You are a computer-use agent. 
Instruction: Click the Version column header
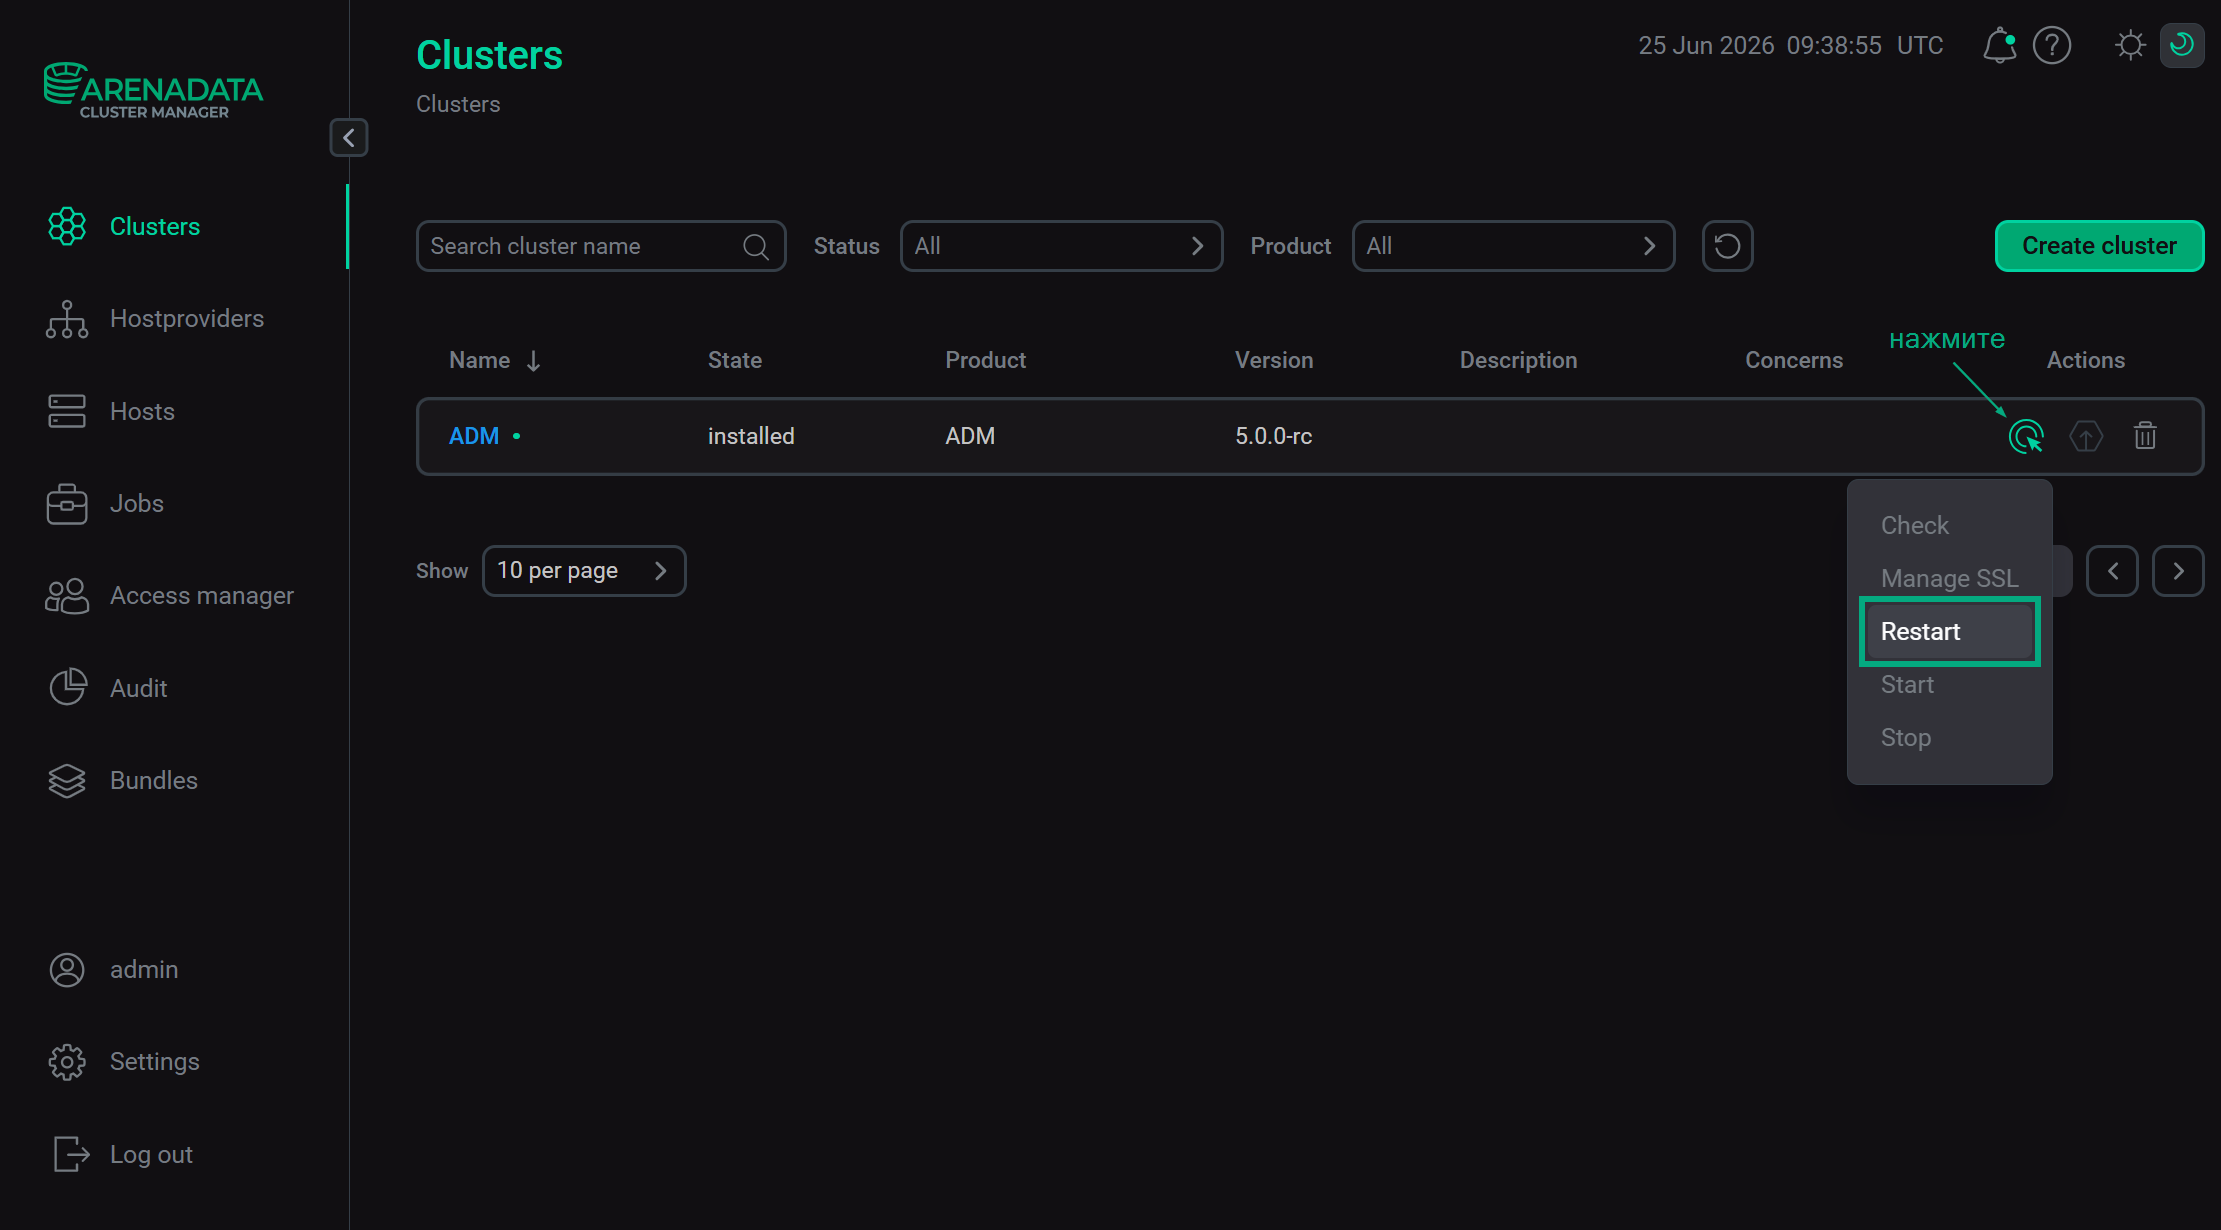pyautogui.click(x=1274, y=360)
